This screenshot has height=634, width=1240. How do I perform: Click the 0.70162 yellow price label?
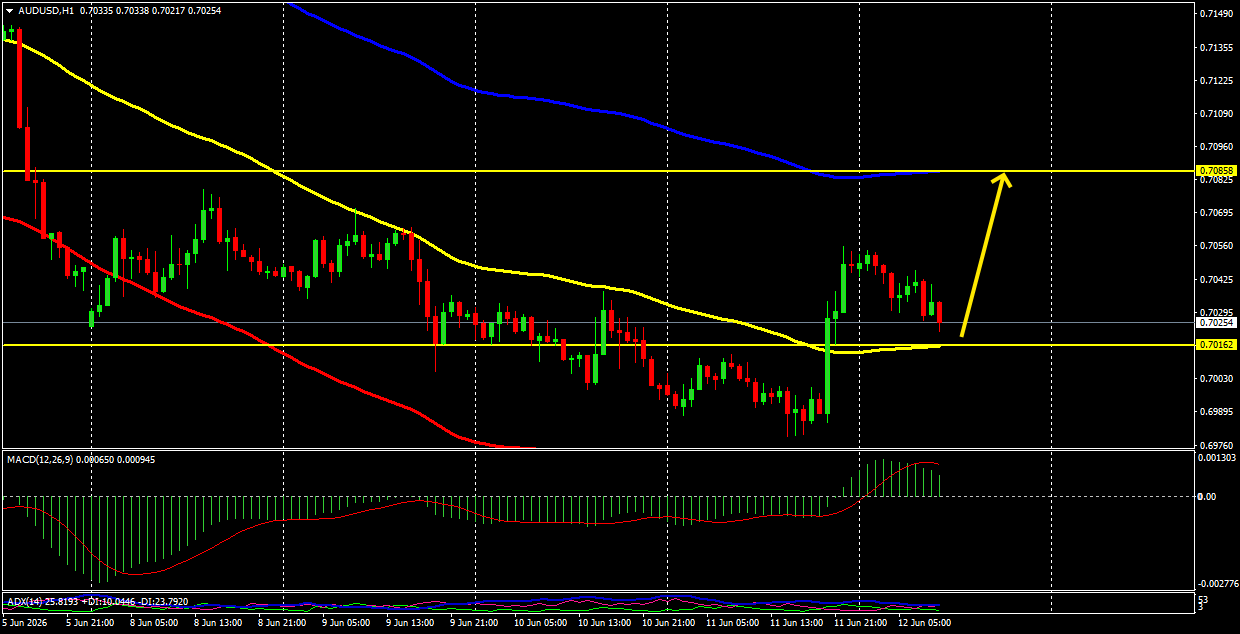pyautogui.click(x=1217, y=344)
